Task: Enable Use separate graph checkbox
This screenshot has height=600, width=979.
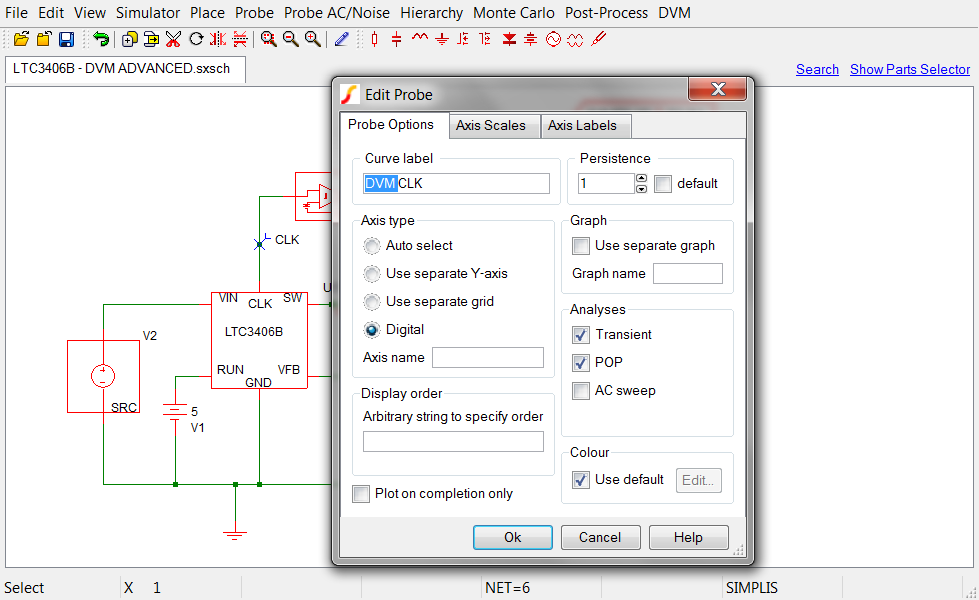Action: [x=580, y=246]
